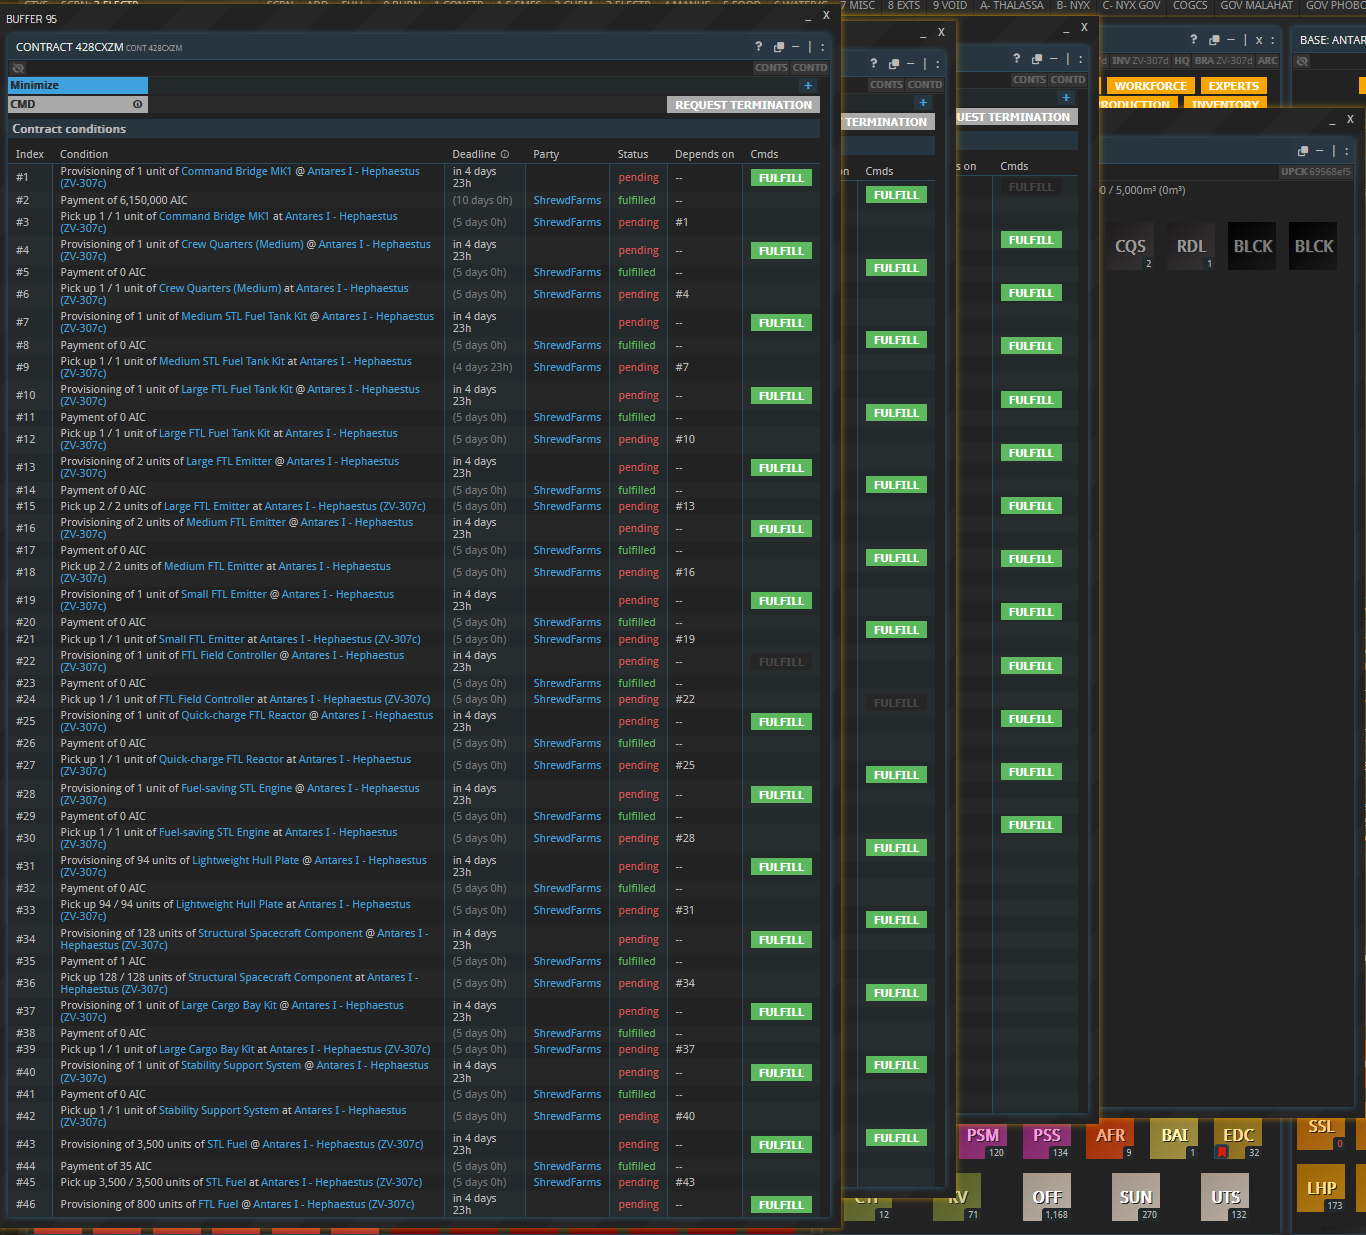Viewport: 1366px width, 1235px height.
Task: Click the EDC material icon with bookmark
Action: click(1238, 1138)
